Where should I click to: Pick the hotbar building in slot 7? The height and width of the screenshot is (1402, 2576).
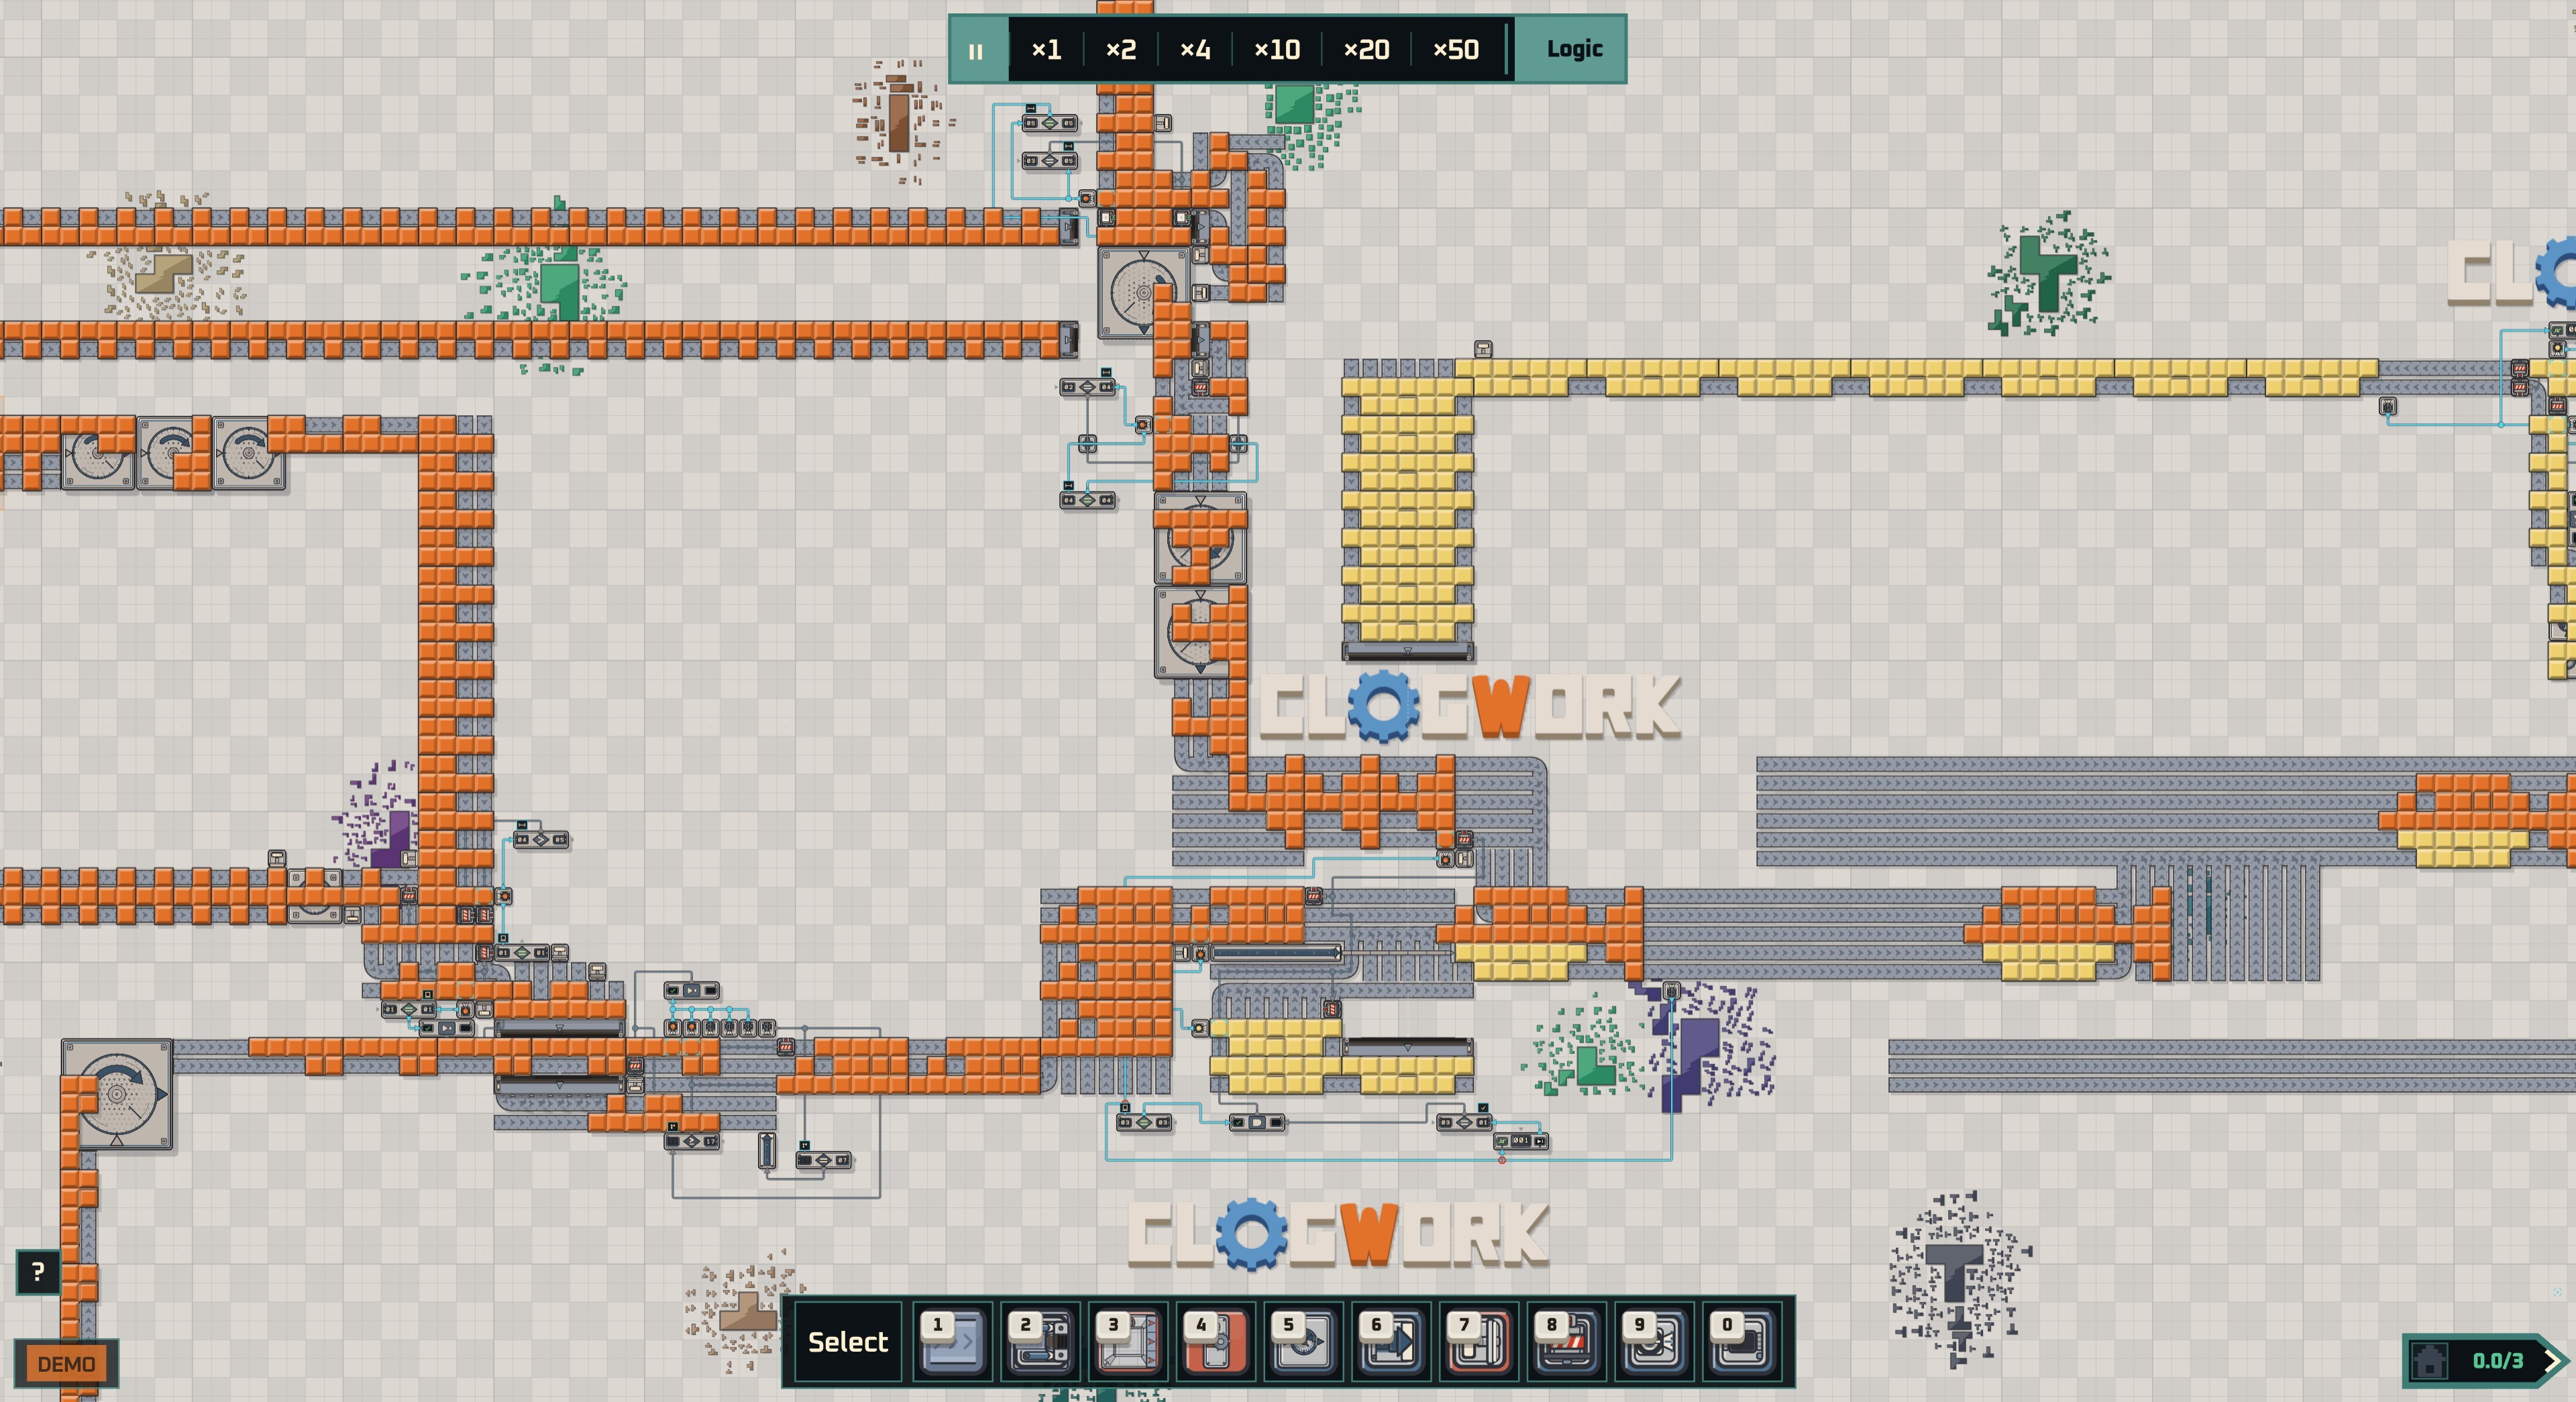coord(1479,1341)
